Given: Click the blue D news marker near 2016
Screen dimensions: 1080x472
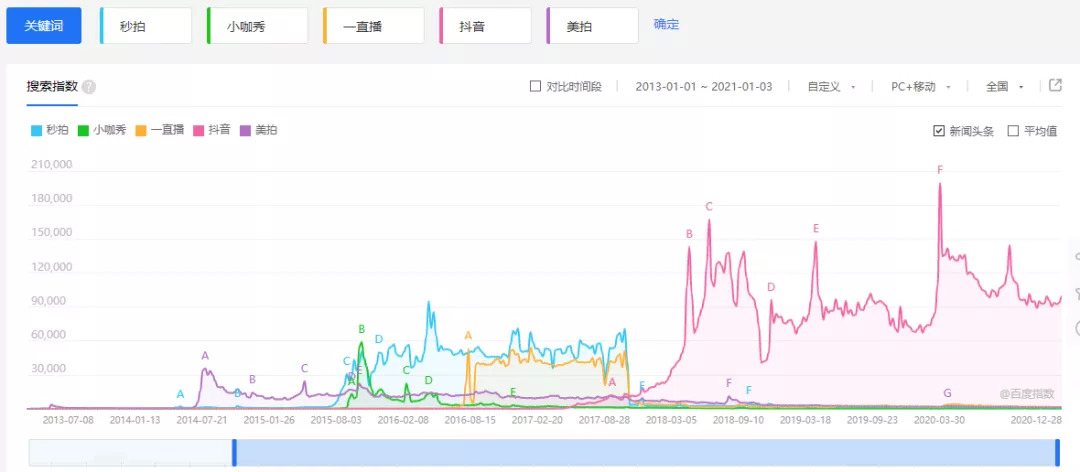Looking at the screenshot, I should pyautogui.click(x=379, y=339).
